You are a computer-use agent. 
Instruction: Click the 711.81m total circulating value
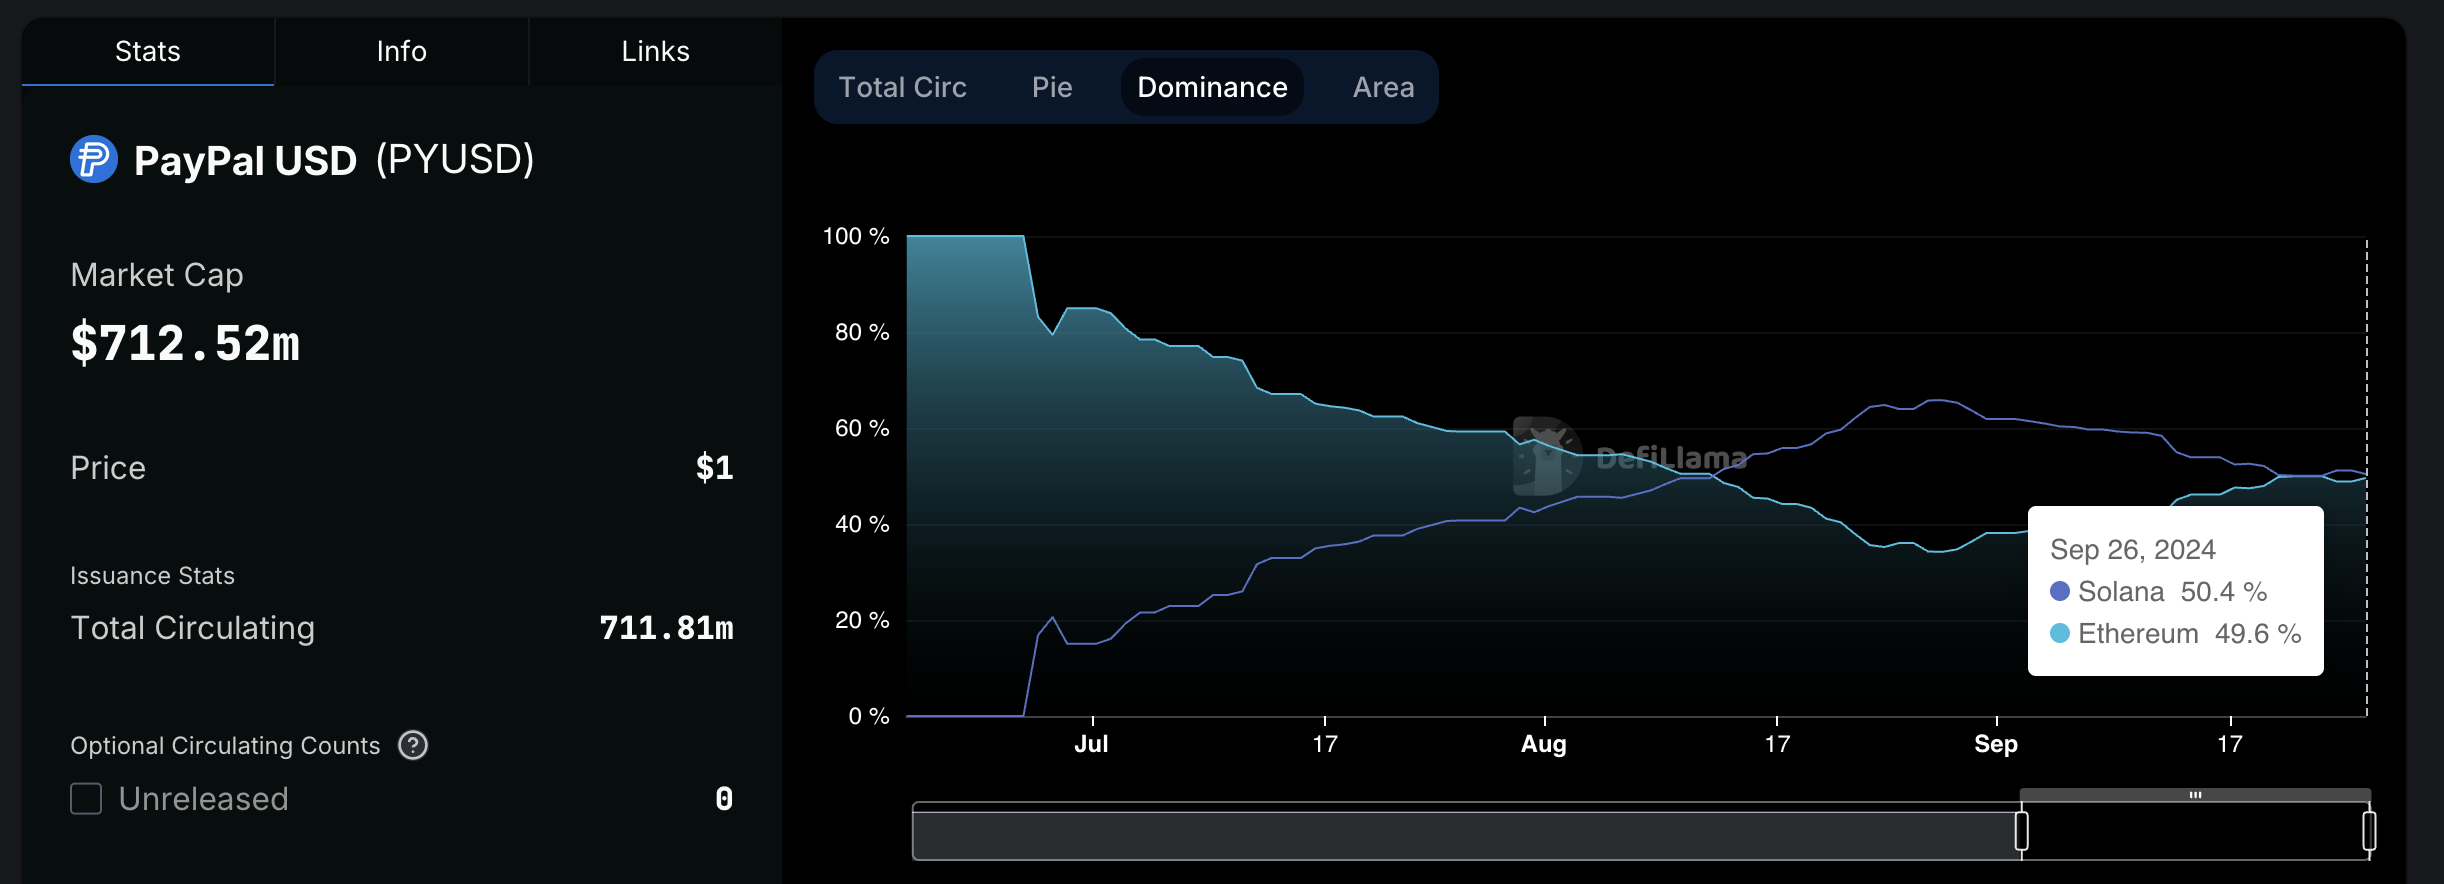666,628
